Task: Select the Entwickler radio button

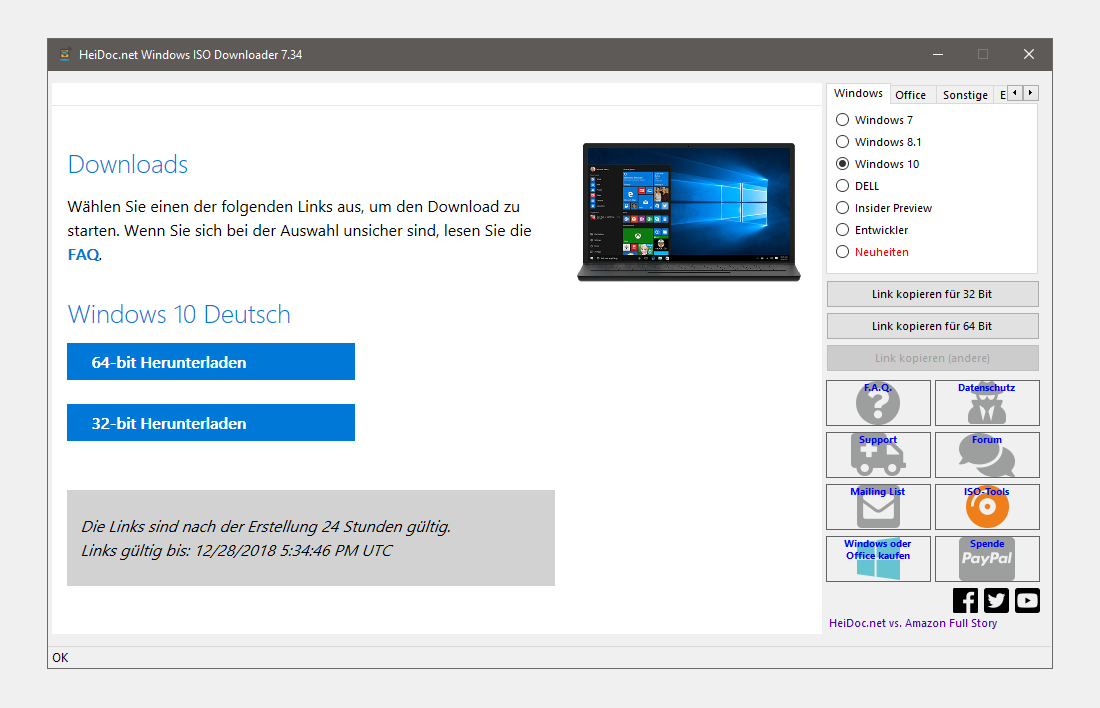Action: coord(843,230)
